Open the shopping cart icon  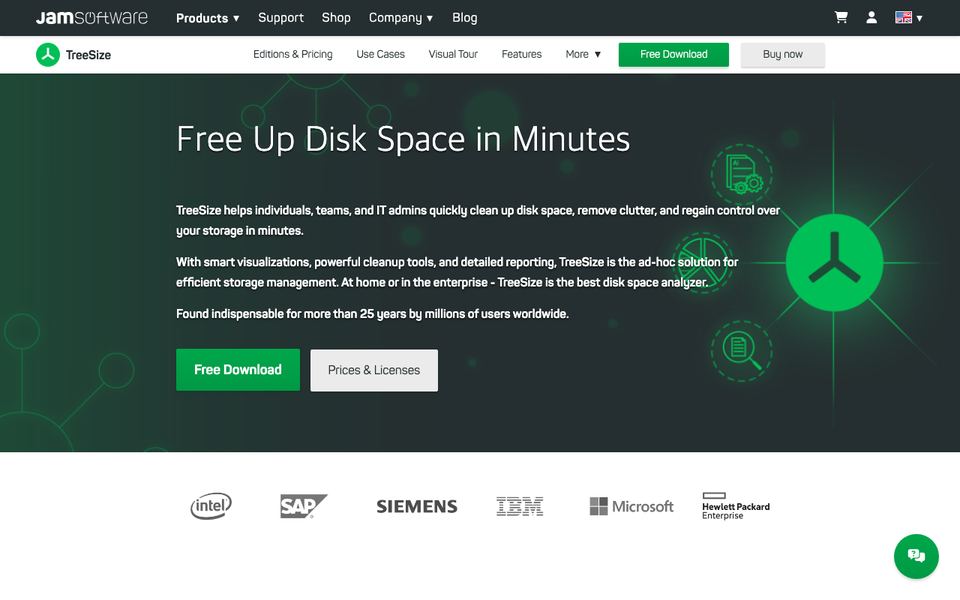click(x=841, y=17)
